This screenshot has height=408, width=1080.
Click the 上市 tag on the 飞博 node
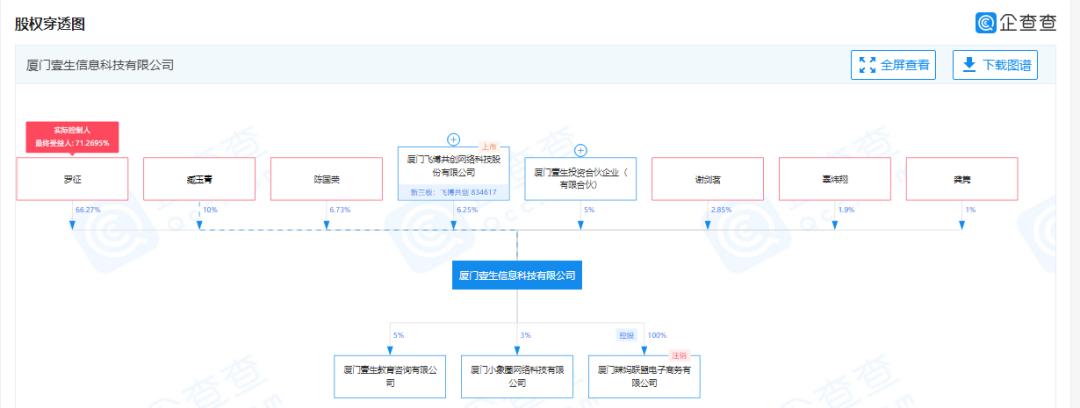tap(488, 147)
